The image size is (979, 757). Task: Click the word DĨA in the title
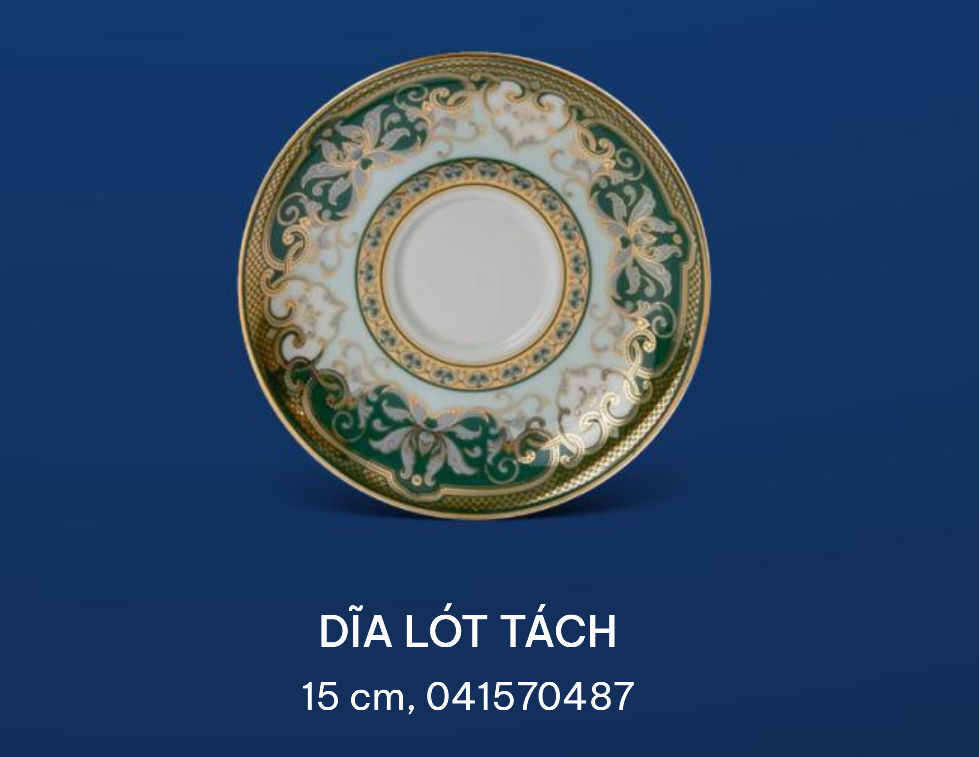355,631
